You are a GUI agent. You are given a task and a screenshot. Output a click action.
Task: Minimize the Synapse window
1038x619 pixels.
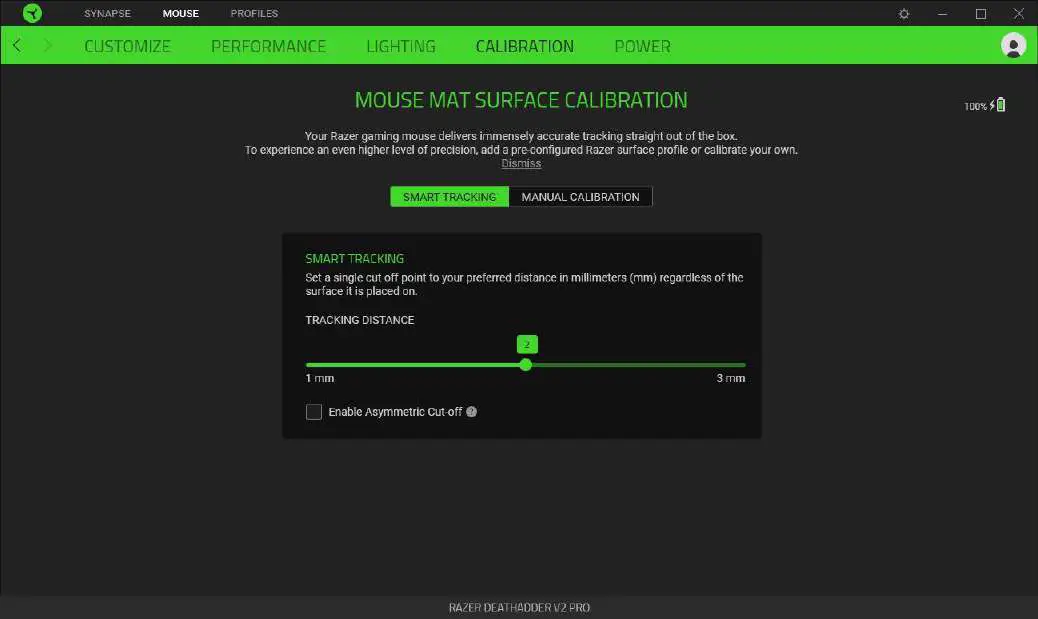942,14
